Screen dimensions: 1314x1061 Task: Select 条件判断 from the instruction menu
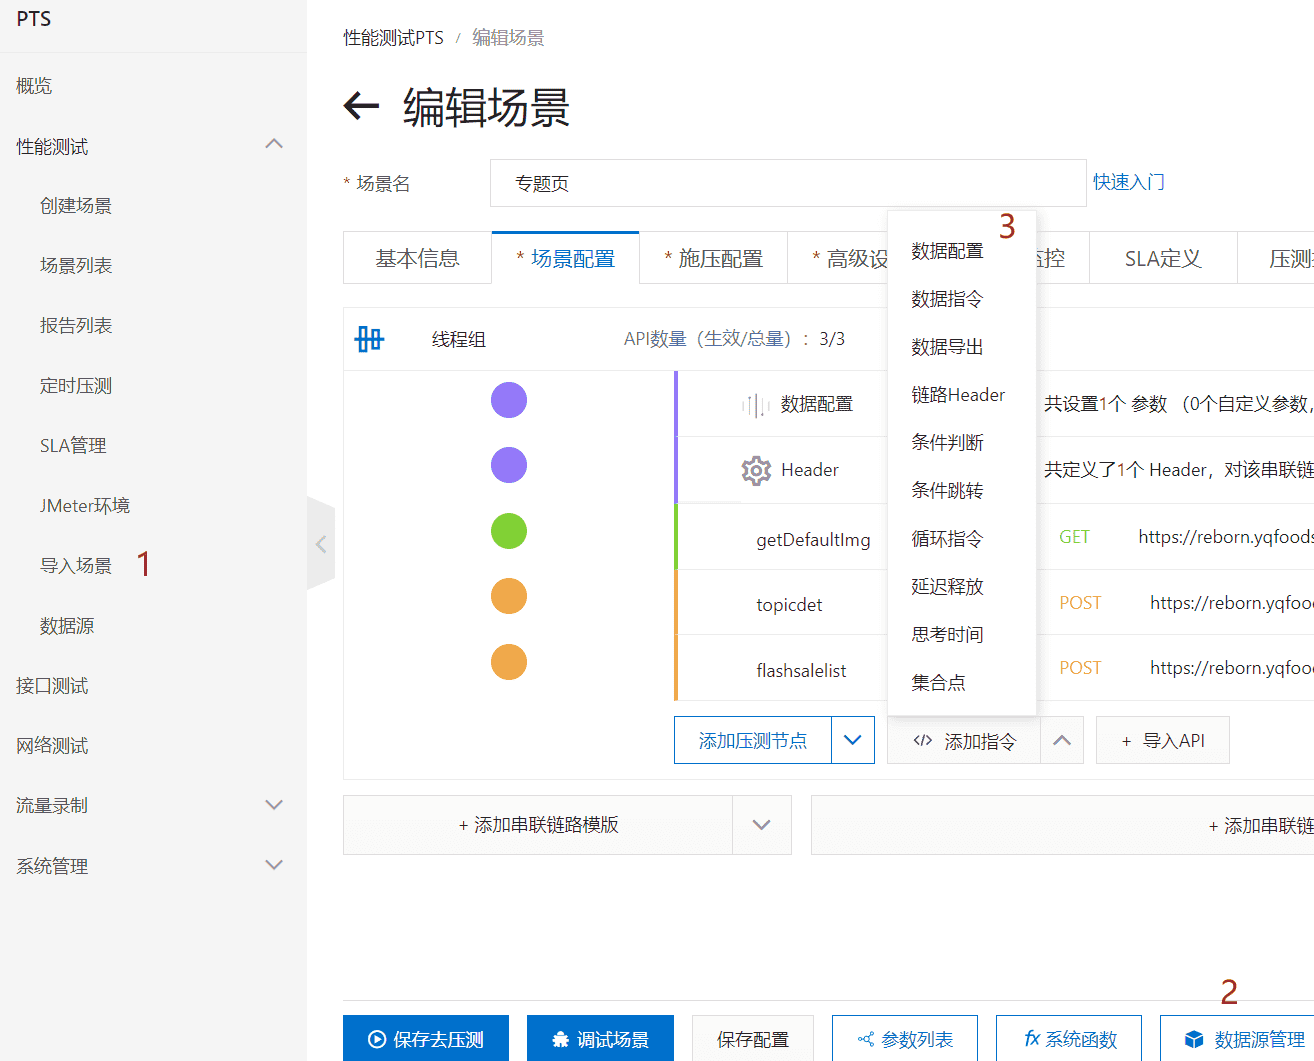(947, 442)
